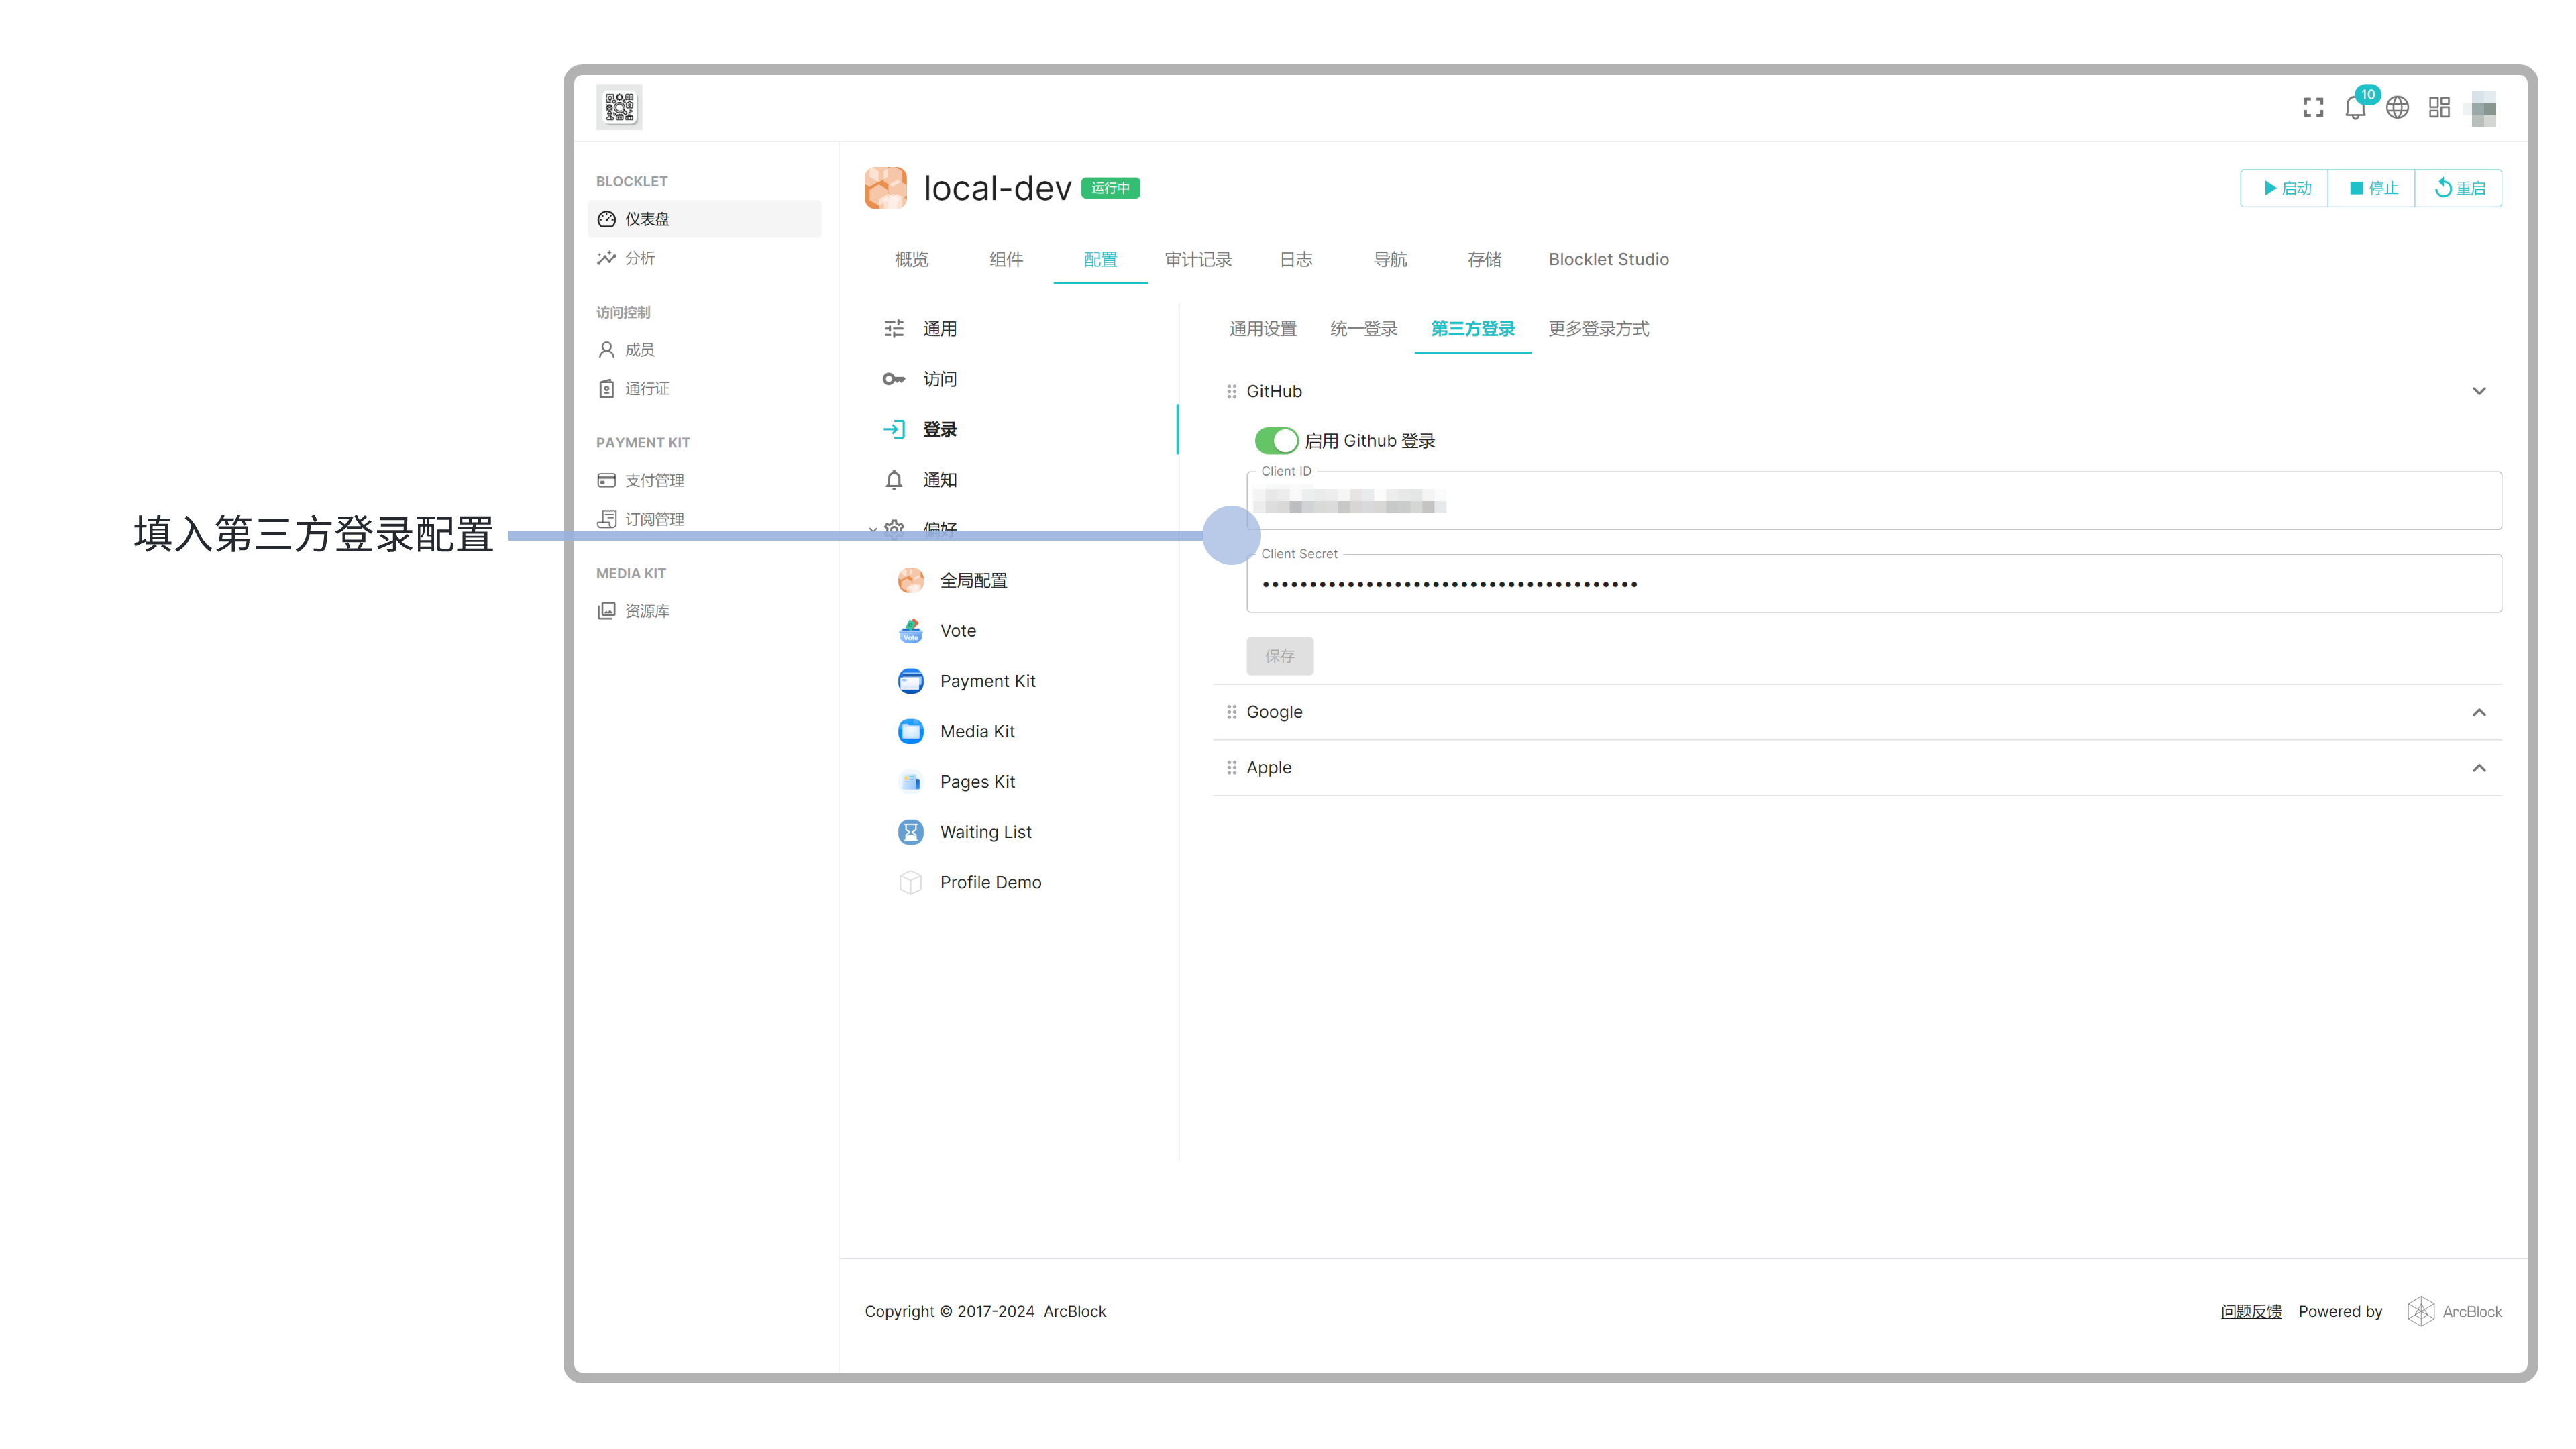This screenshot has width=2576, height=1449.
Task: Click the 停止 stop button
Action: [2372, 188]
